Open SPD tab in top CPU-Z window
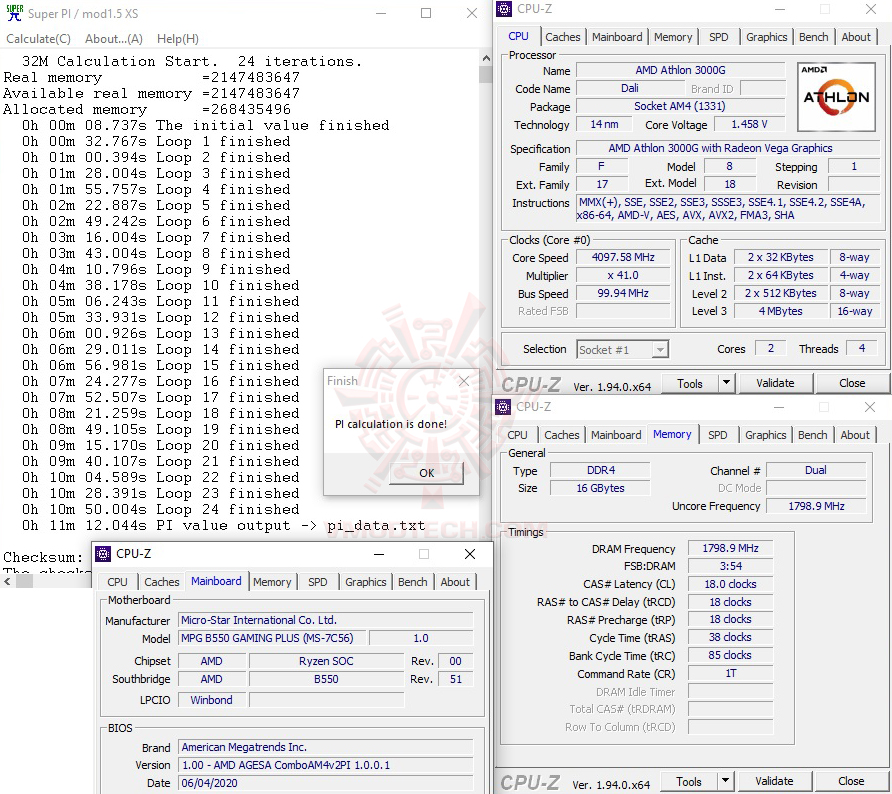Screen dimensions: 892x794 click(718, 37)
